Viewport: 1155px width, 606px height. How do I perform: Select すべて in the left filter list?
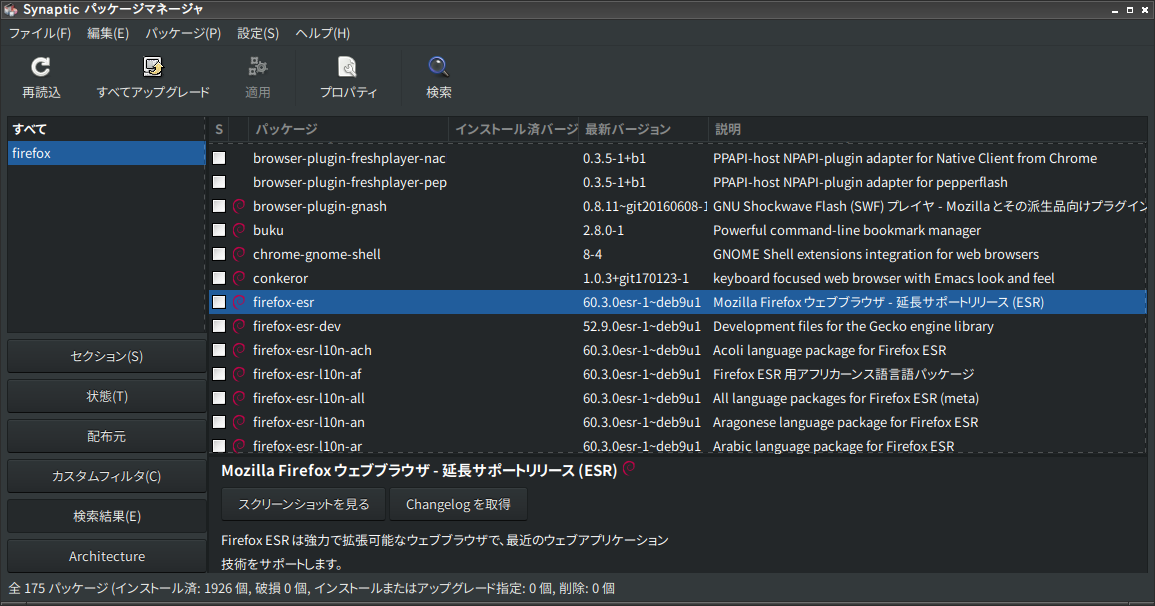[106, 129]
